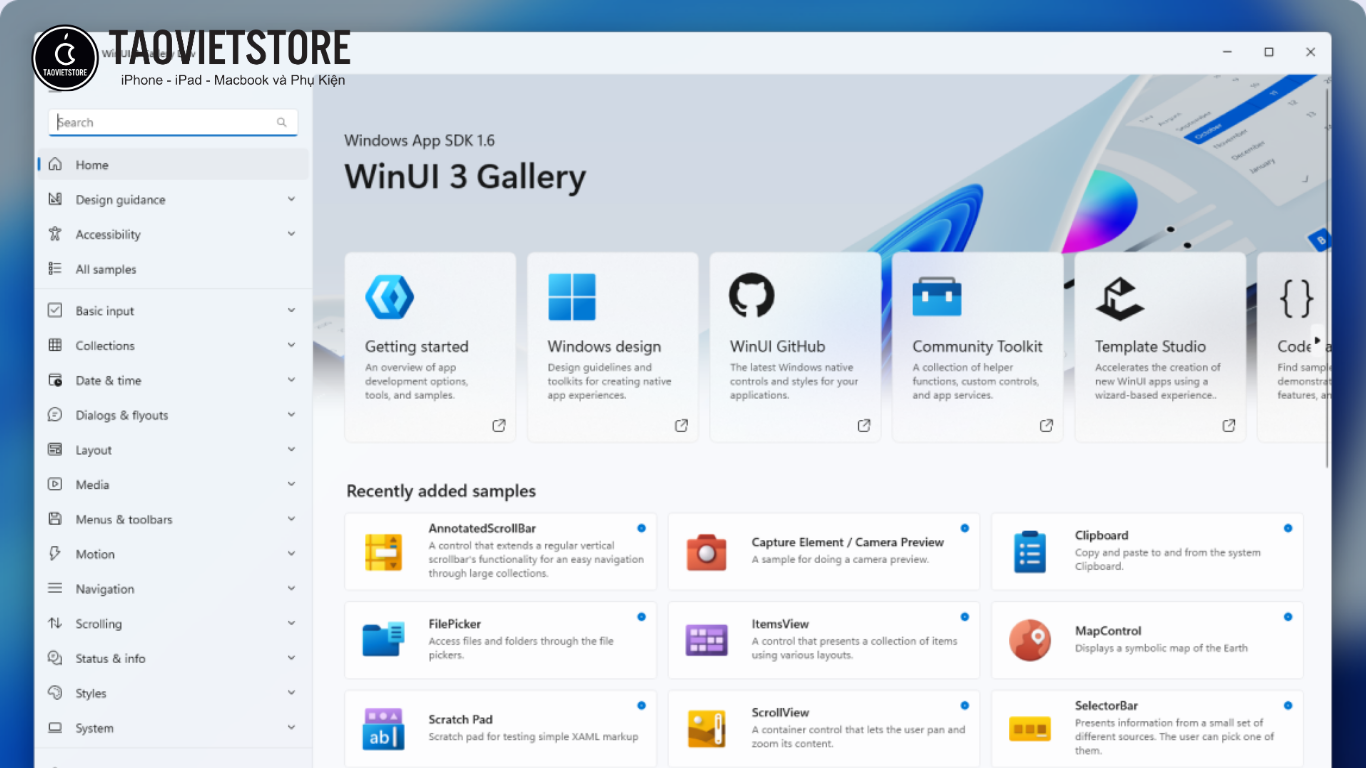Open the MapControl sample title

pyautogui.click(x=1108, y=631)
